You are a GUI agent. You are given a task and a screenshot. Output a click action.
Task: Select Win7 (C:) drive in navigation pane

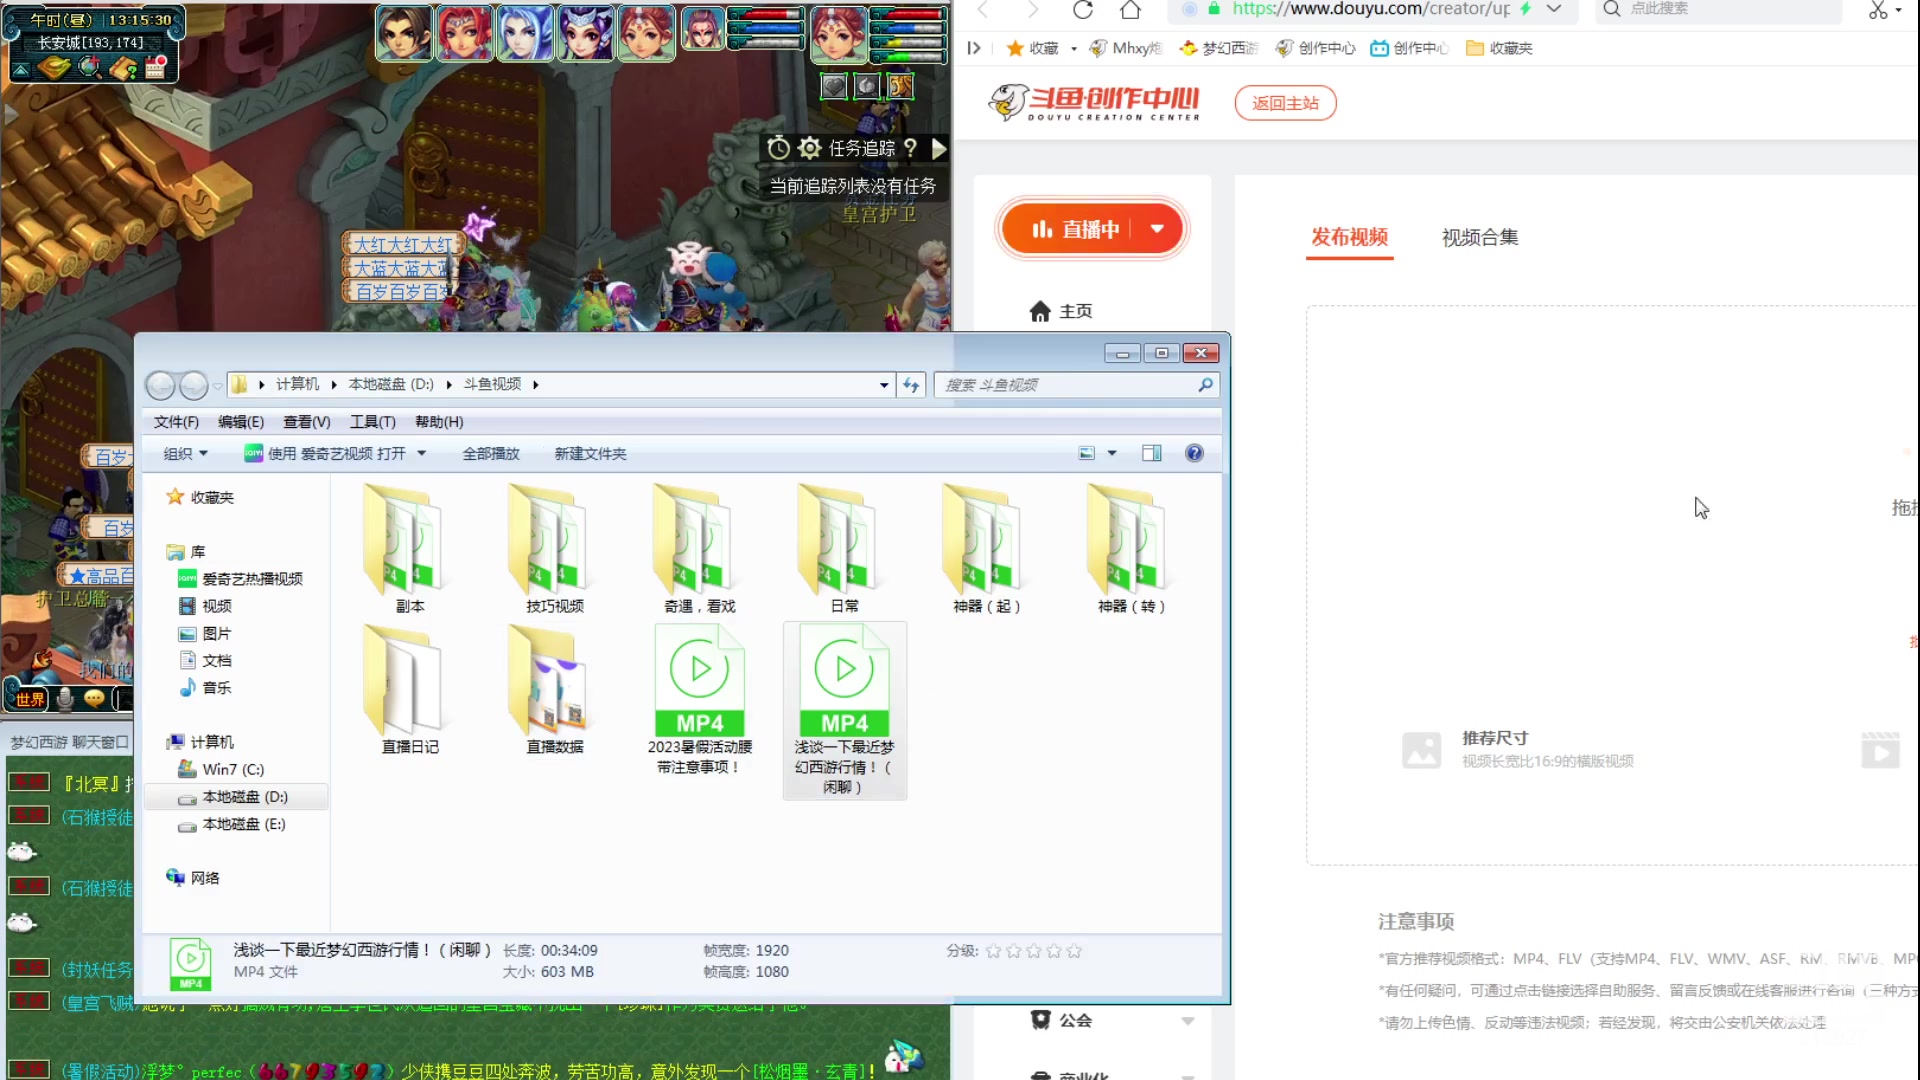pos(221,769)
